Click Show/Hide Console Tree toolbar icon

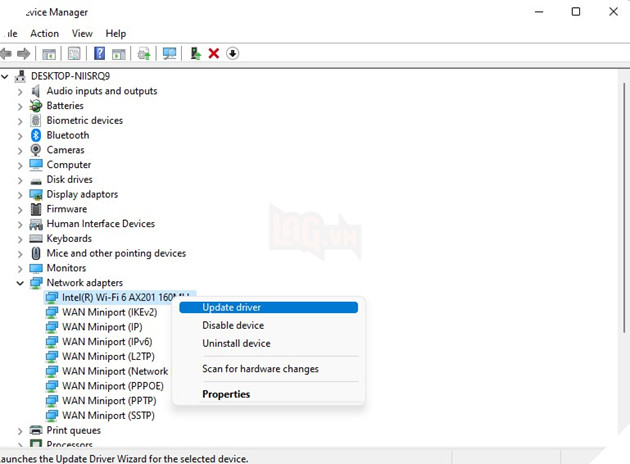click(x=49, y=53)
